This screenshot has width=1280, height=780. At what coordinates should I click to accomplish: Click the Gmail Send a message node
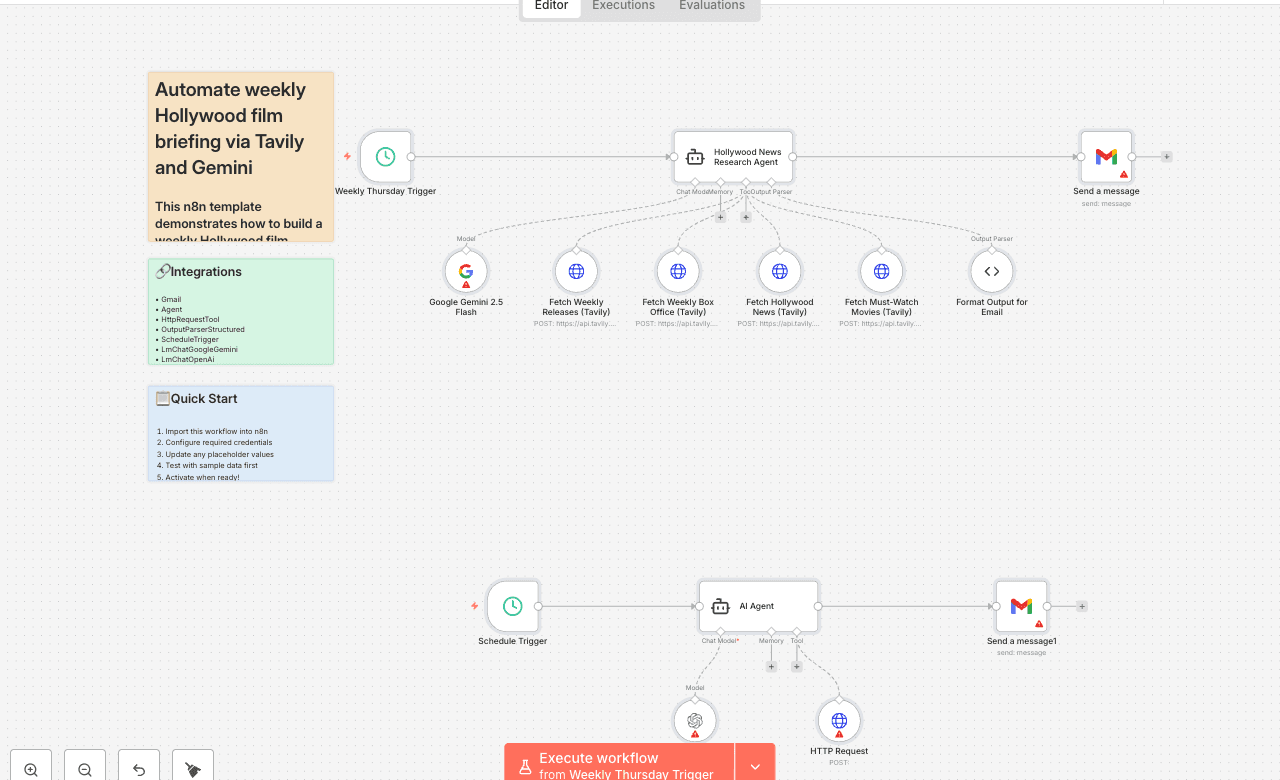[1106, 157]
